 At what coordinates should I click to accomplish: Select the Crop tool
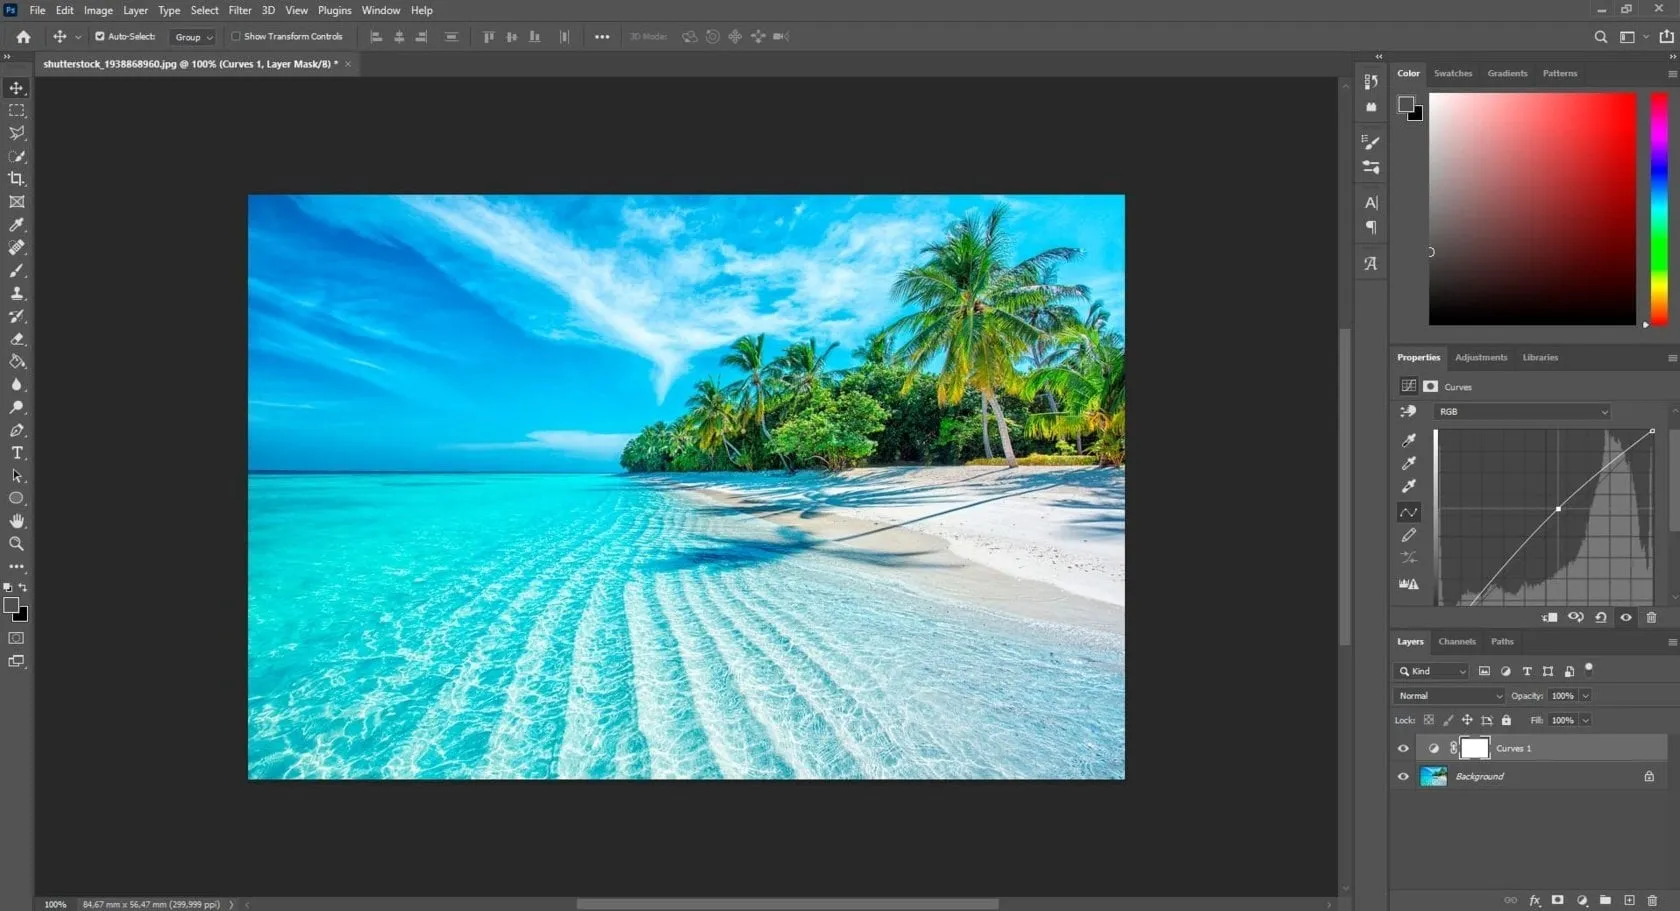(17, 179)
